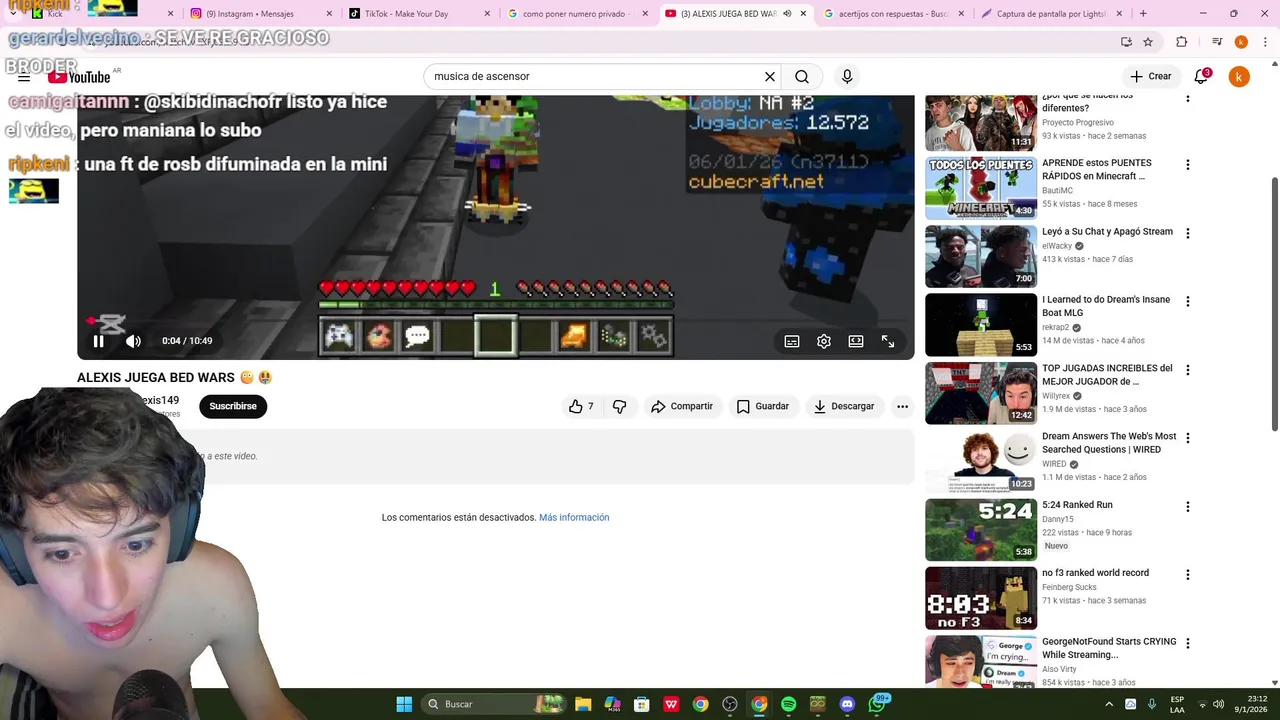The width and height of the screenshot is (1280, 720).
Task: Pause the playing YouTube video
Action: click(98, 341)
